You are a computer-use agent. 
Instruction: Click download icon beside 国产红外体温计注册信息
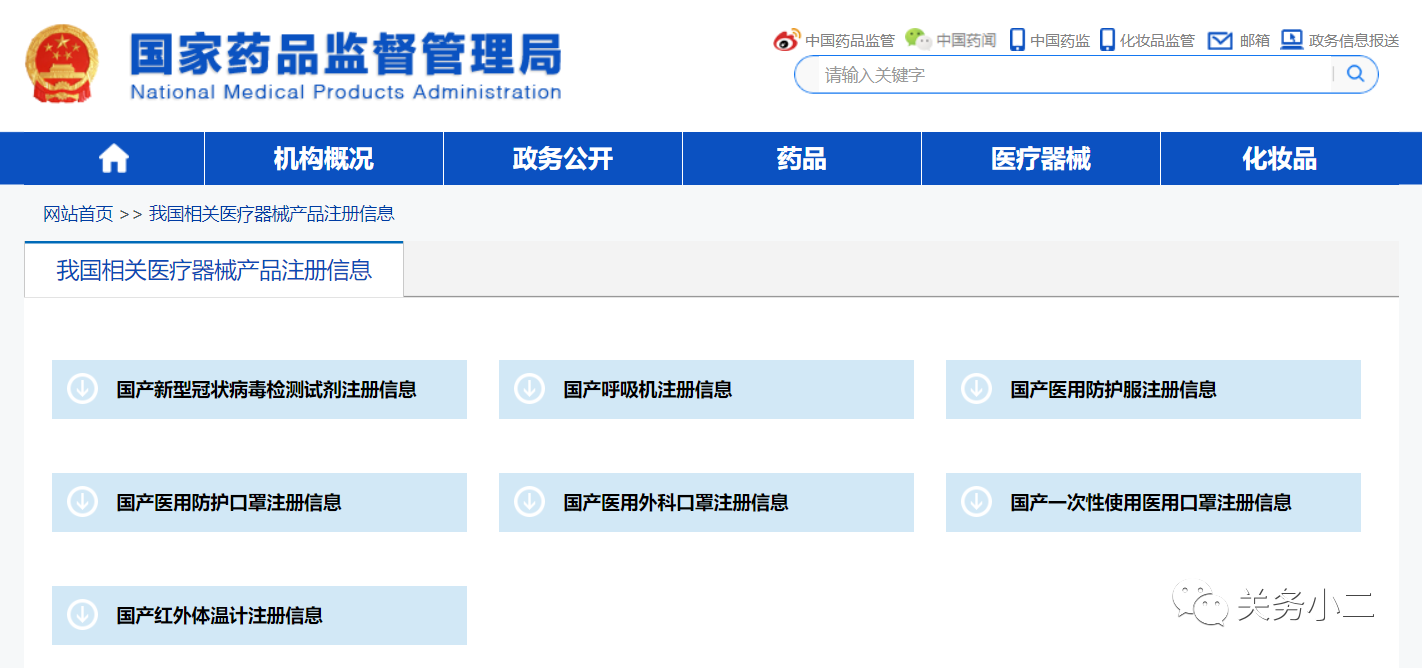tap(83, 615)
